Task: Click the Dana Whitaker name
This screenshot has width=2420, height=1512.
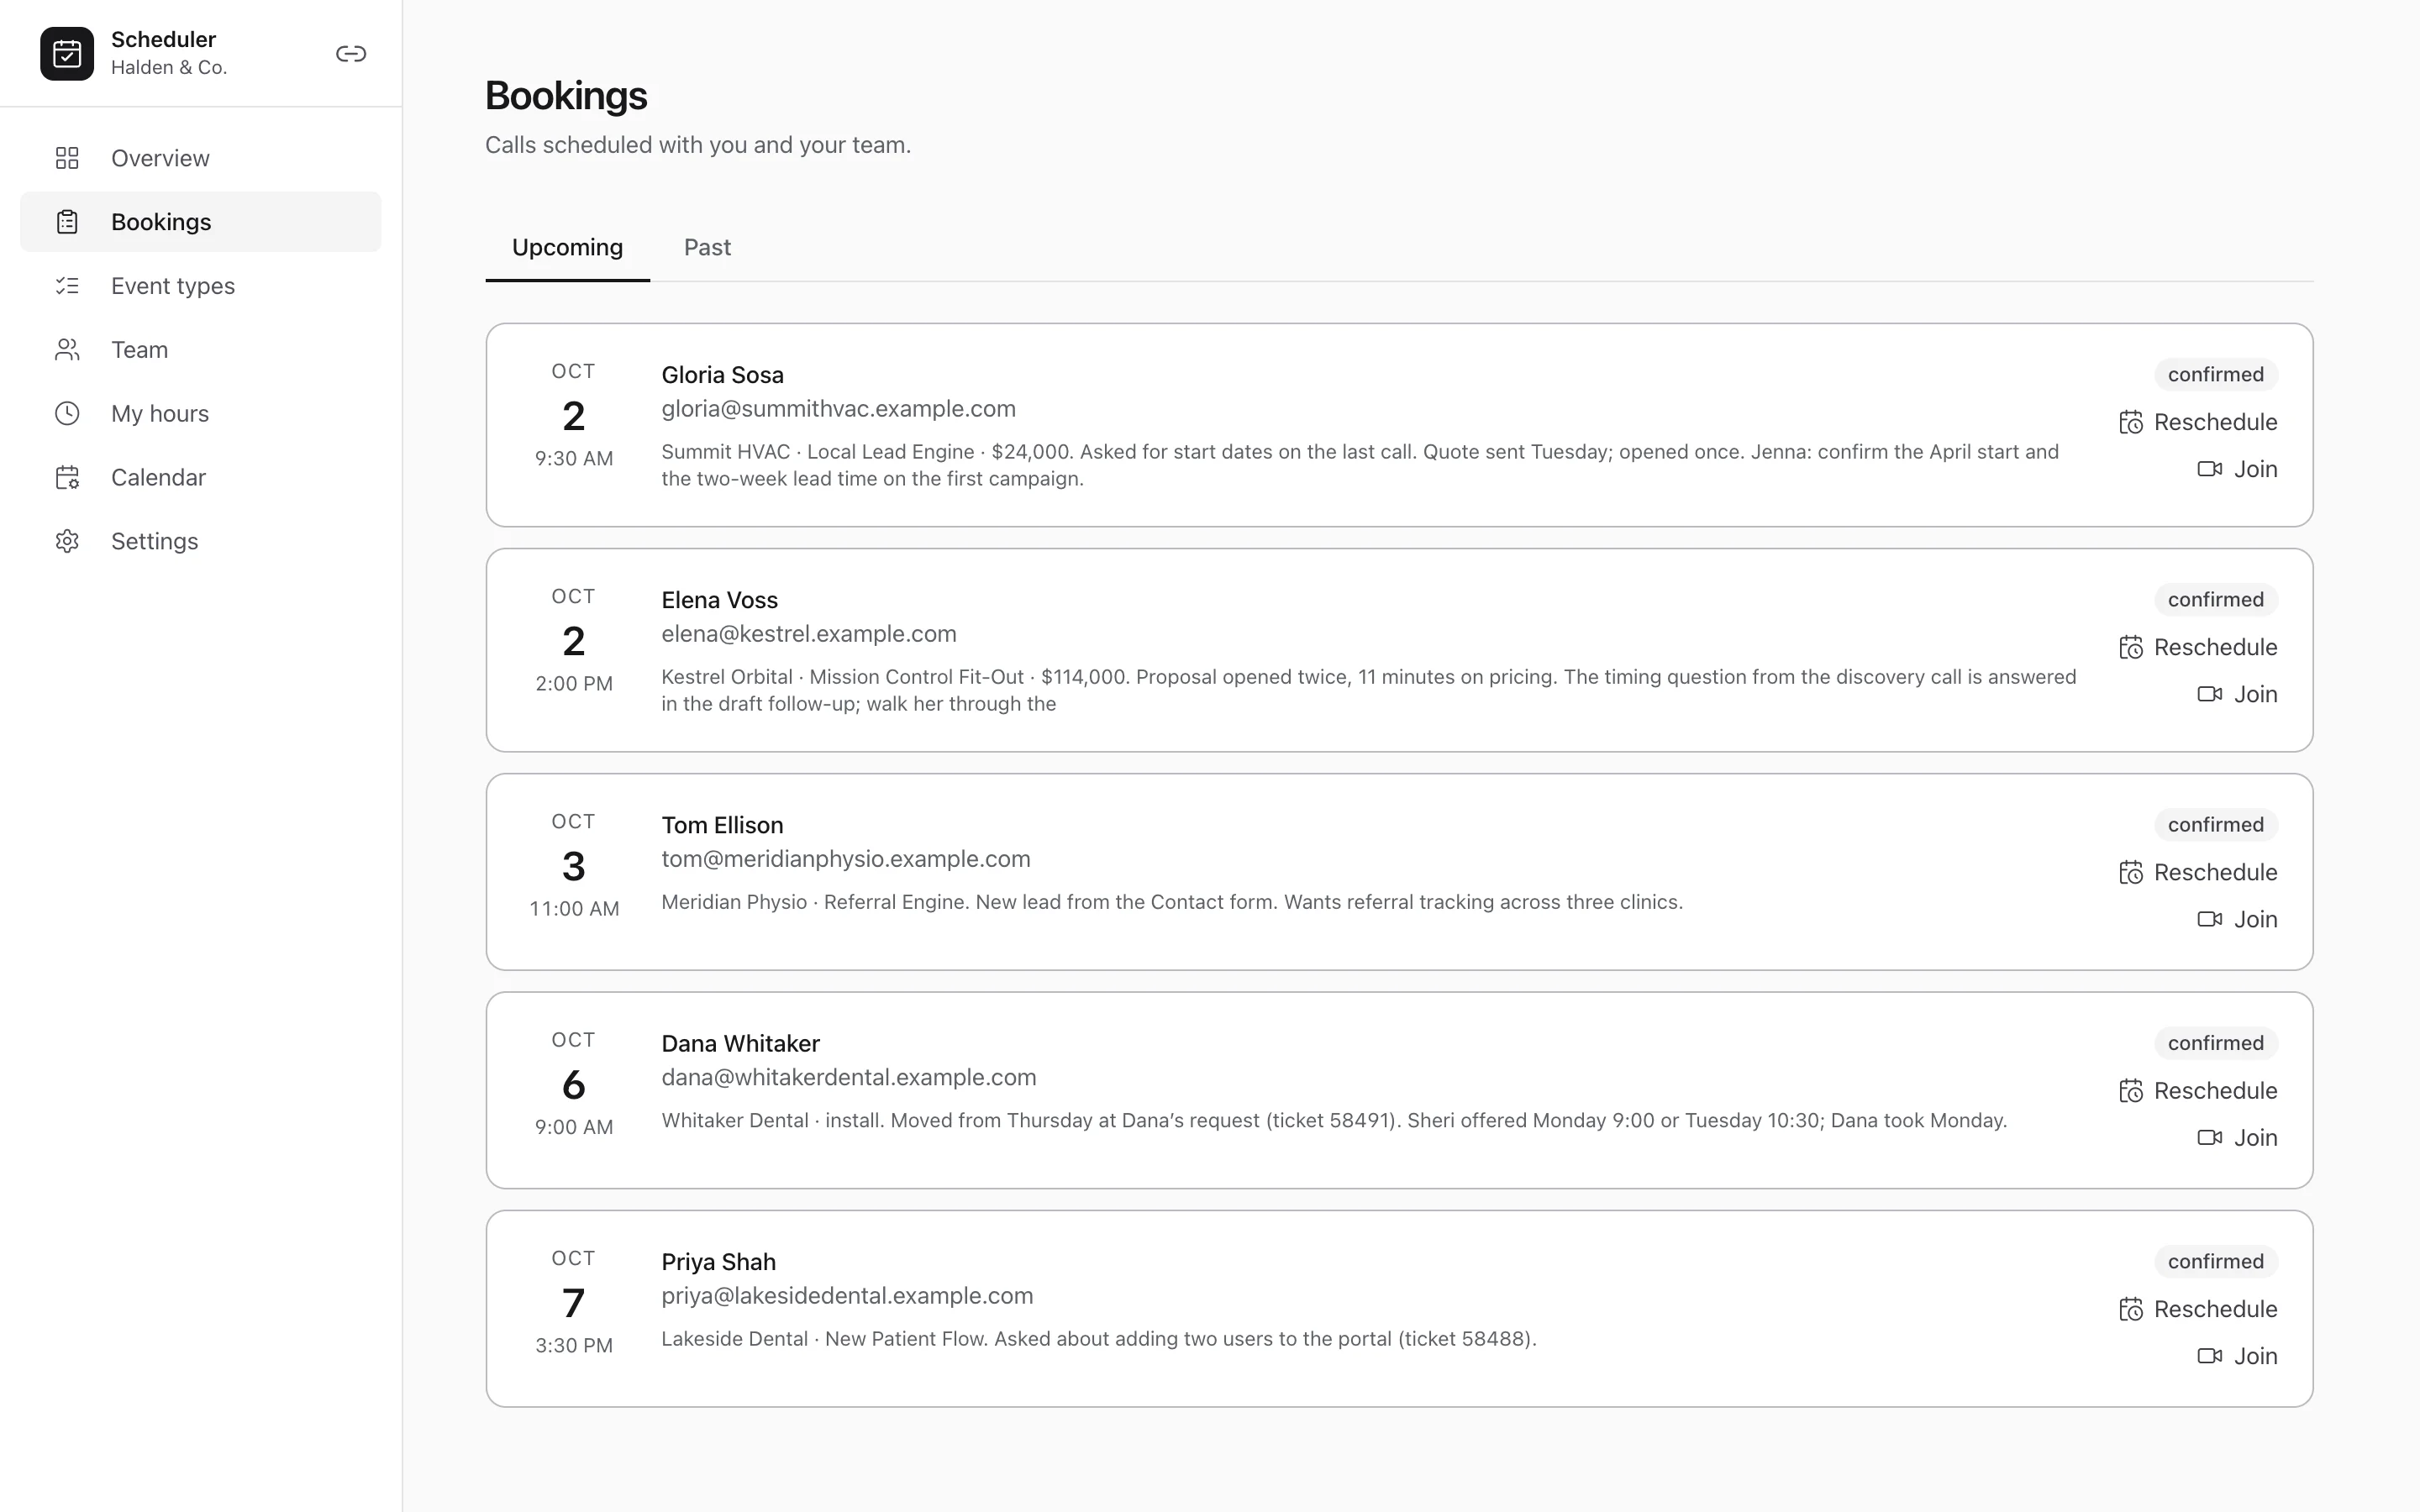Action: pyautogui.click(x=740, y=1044)
